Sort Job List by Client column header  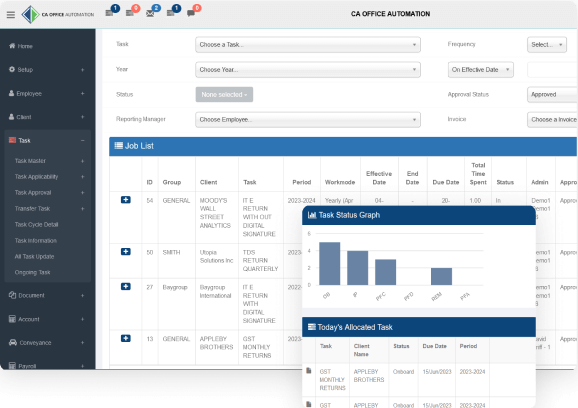[209, 182]
